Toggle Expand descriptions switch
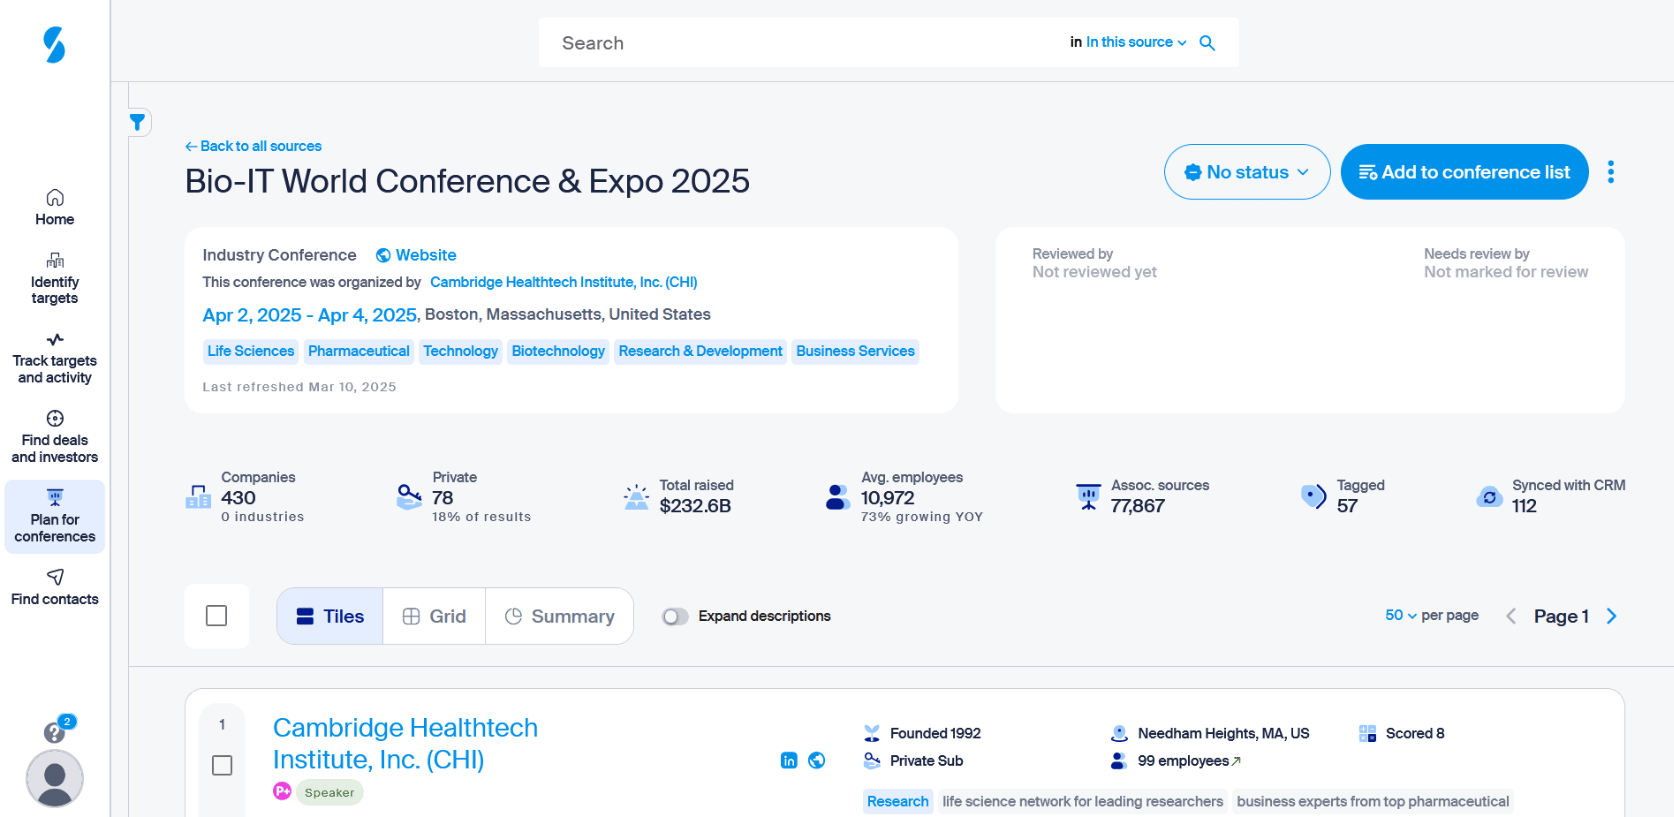 675,616
